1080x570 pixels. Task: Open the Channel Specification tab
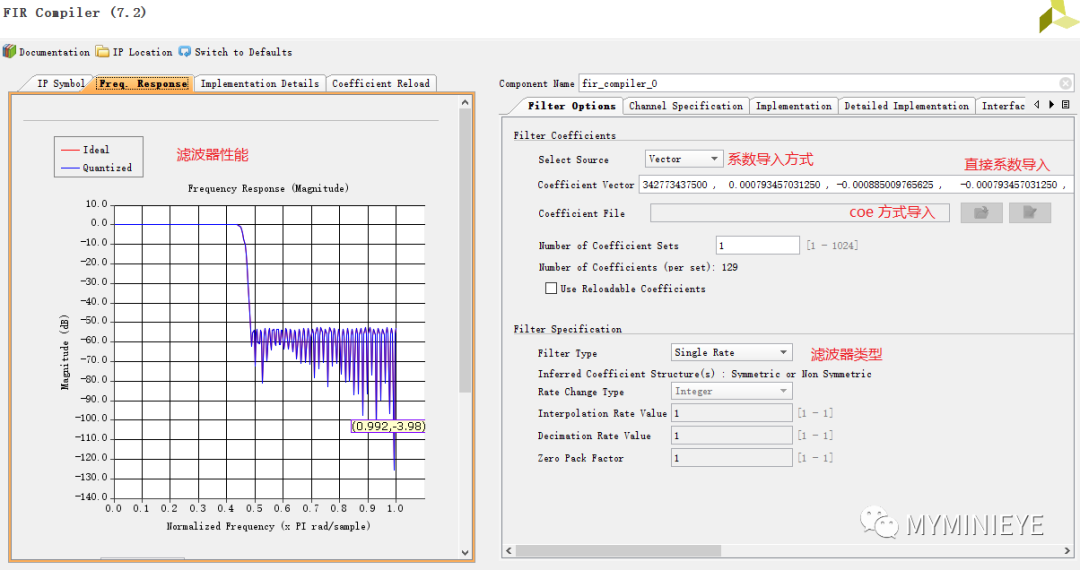coord(686,106)
